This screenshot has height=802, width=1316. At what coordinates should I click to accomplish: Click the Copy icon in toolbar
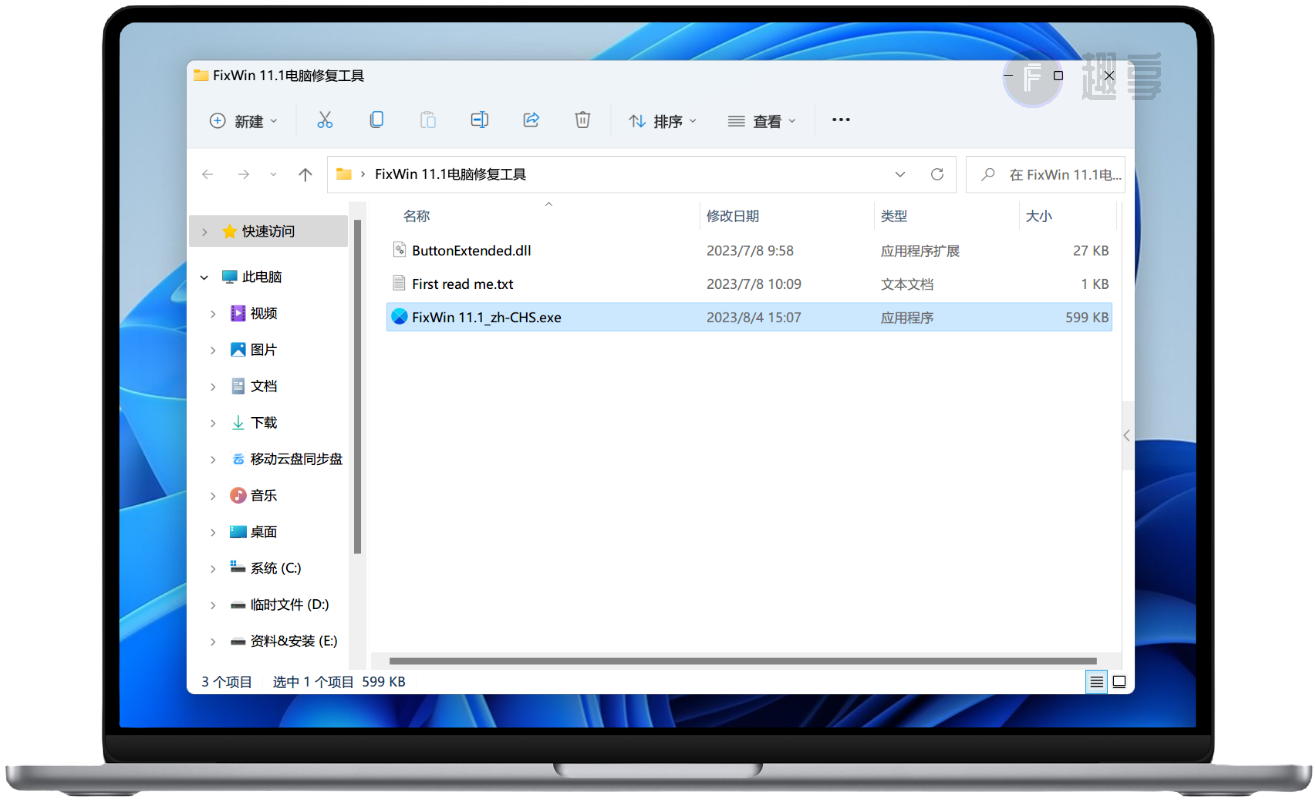pyautogui.click(x=376, y=120)
